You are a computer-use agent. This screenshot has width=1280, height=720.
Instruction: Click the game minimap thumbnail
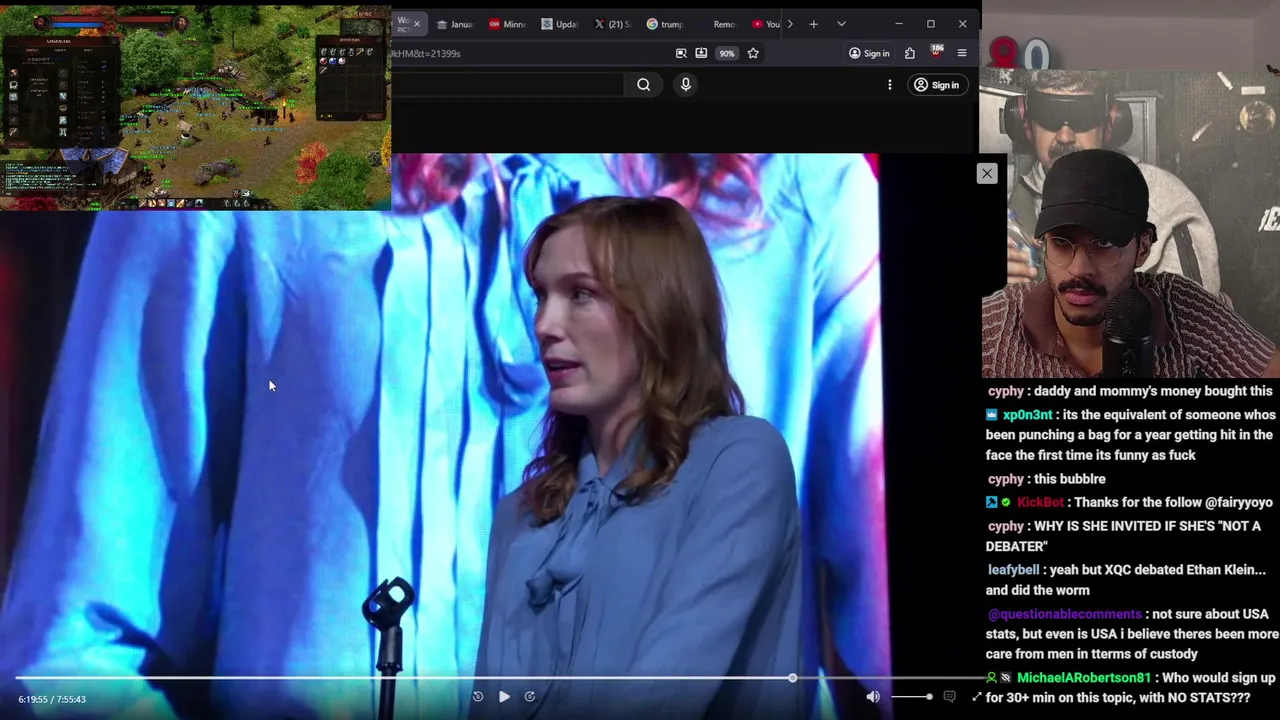coord(362,28)
